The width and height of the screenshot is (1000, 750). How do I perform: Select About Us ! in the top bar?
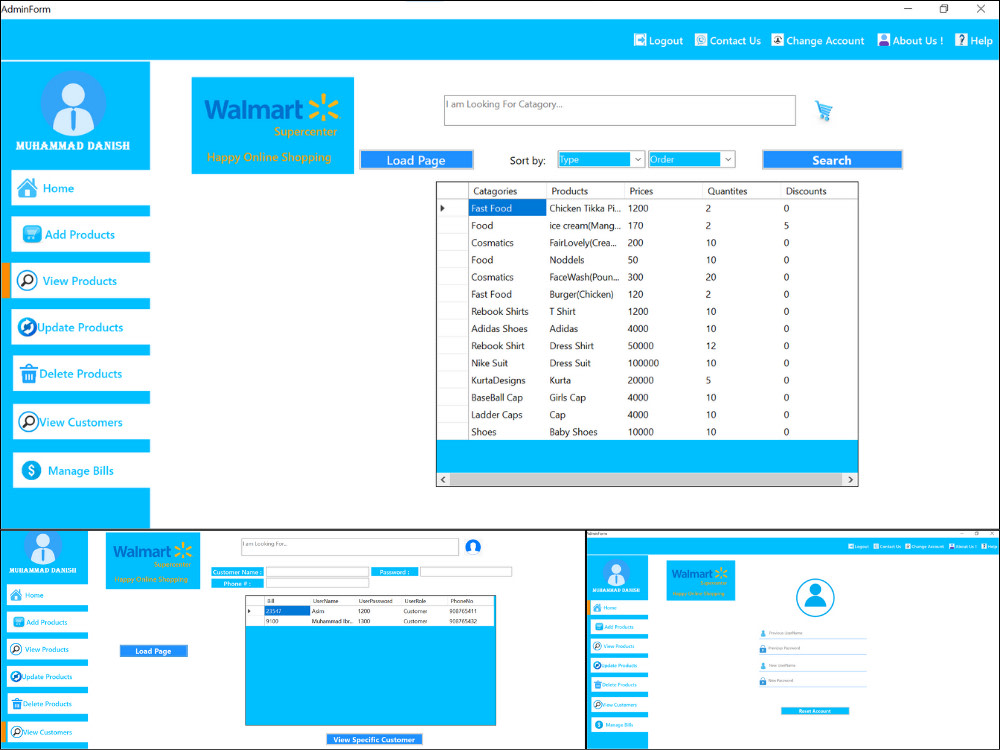coord(882,39)
